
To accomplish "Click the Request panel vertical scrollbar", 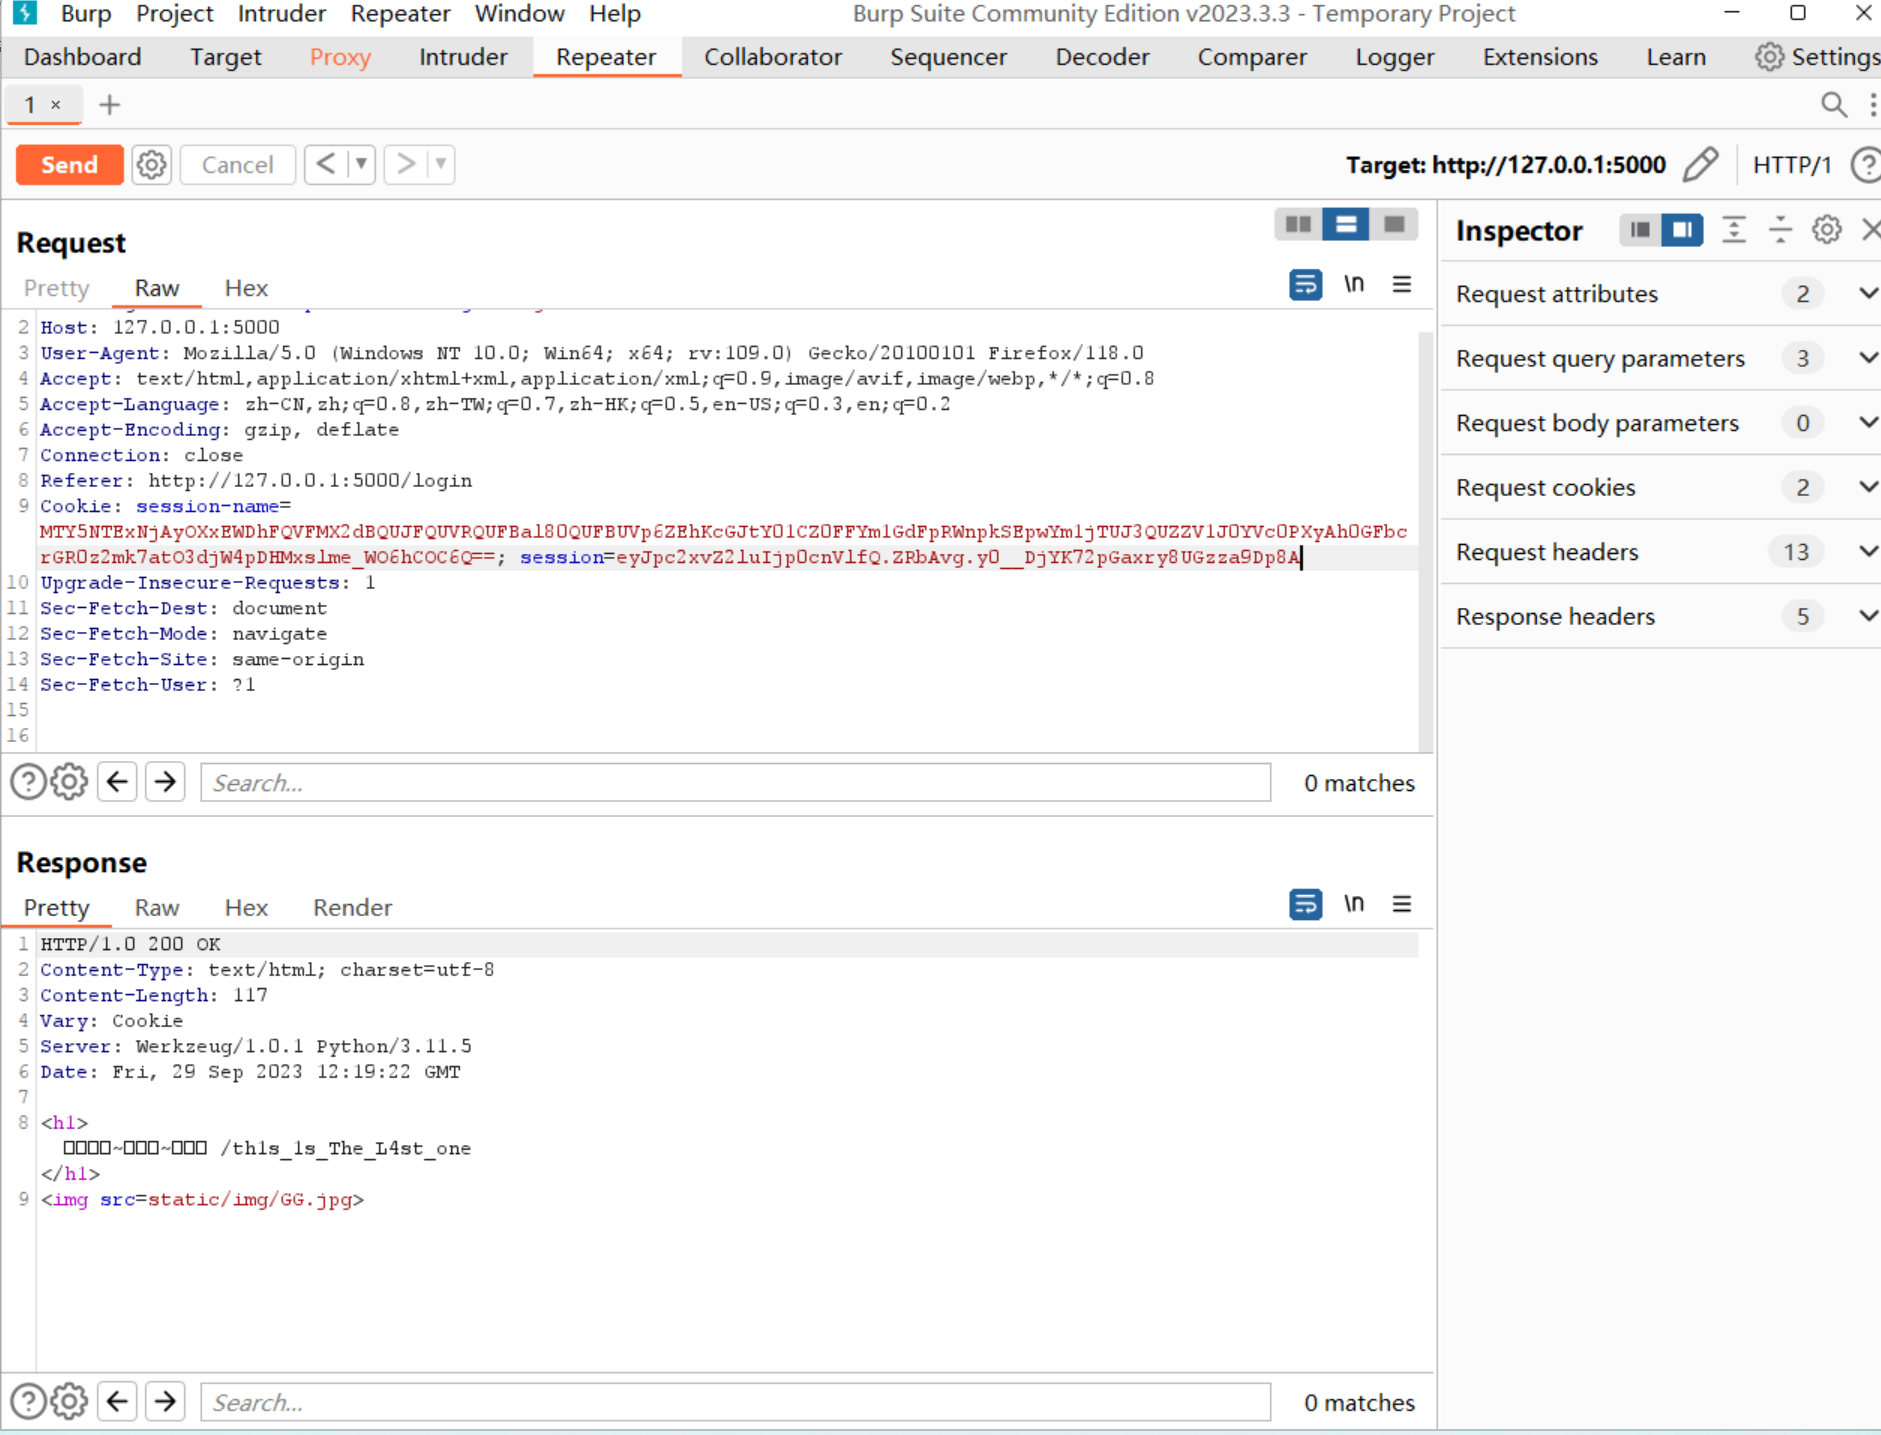I will point(1426,540).
